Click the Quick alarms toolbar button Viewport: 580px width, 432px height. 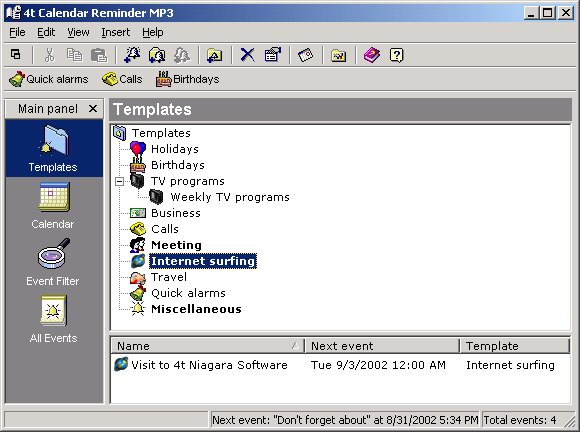coord(48,79)
